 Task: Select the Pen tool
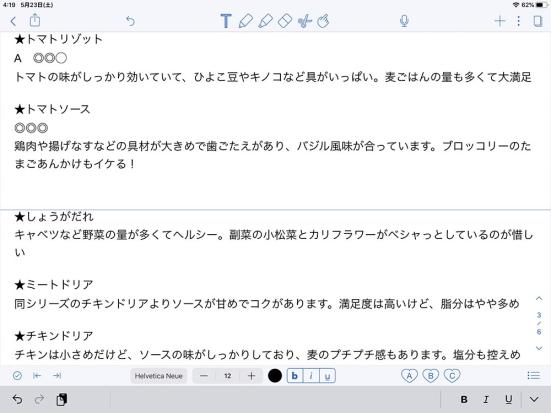click(245, 21)
